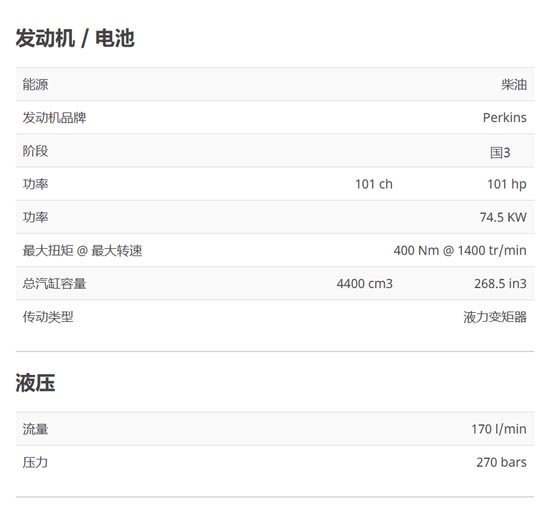Click the 发动机 / 电池 section heading
550x510 pixels.
[x=75, y=38]
